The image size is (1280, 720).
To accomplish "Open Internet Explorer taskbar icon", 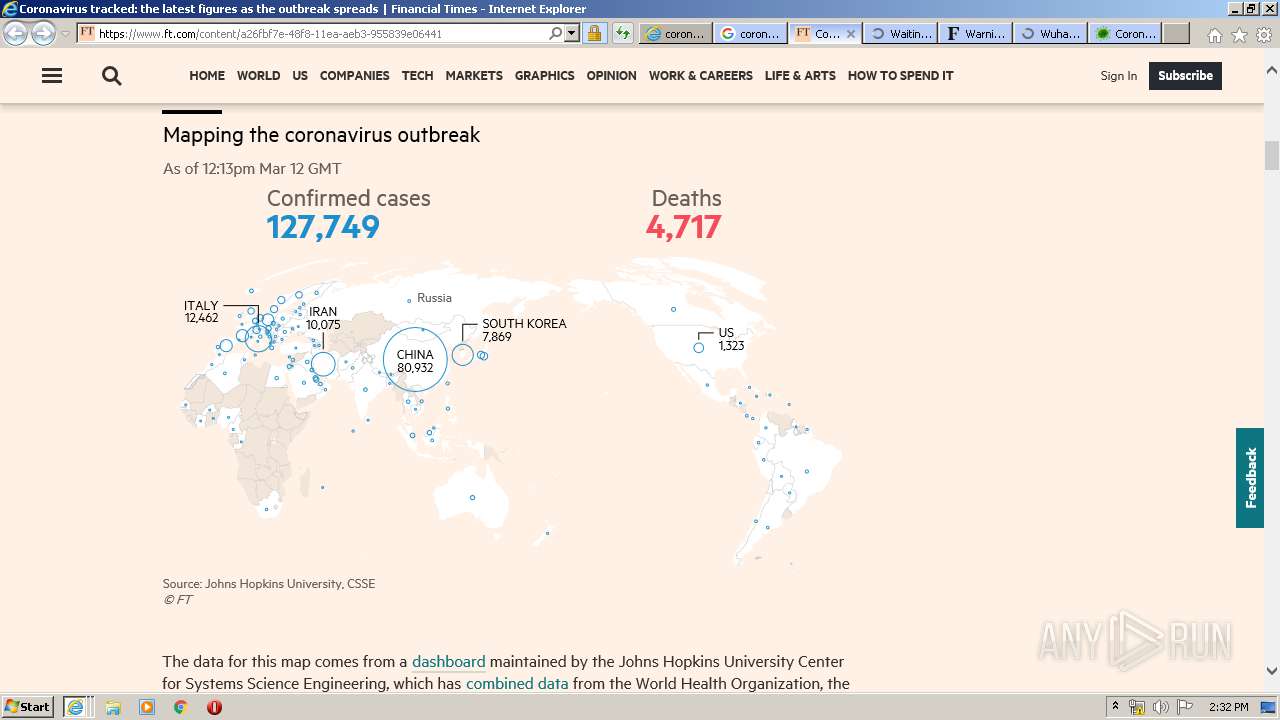I will point(75,707).
